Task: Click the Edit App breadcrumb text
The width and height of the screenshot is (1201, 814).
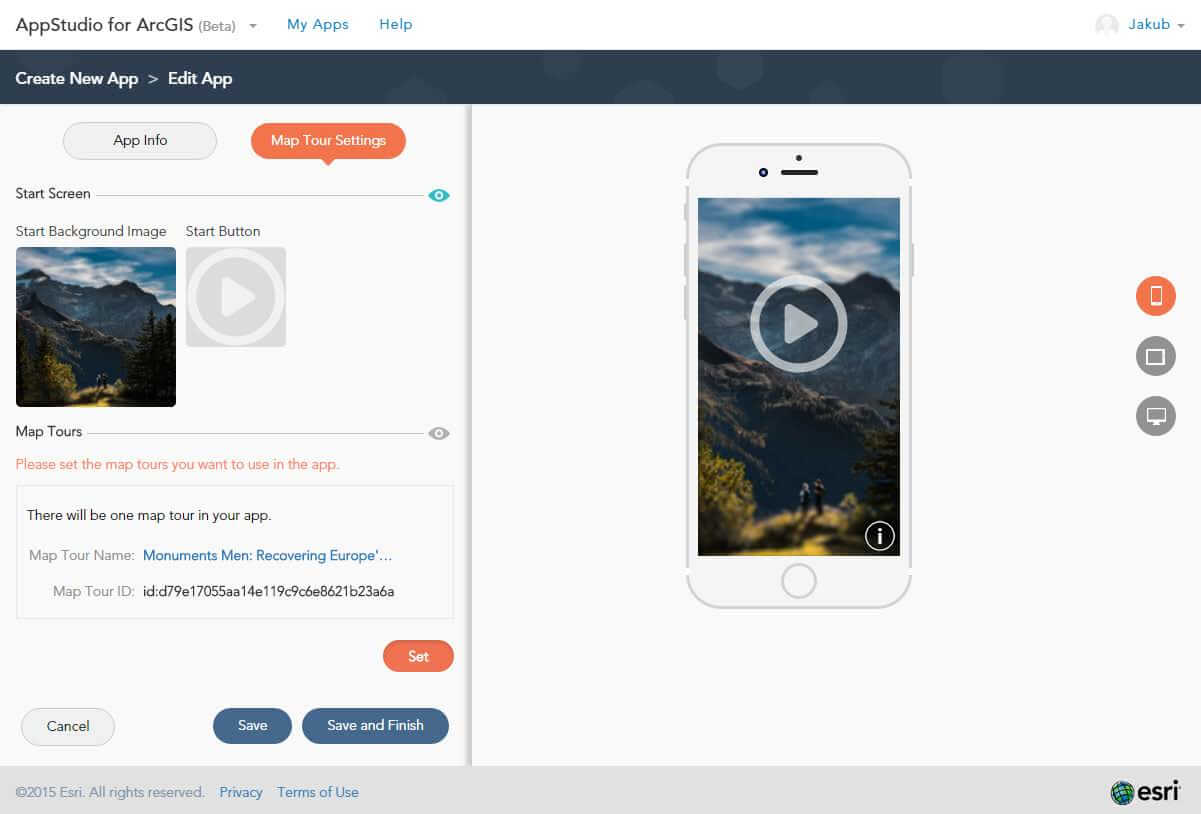Action: click(200, 78)
